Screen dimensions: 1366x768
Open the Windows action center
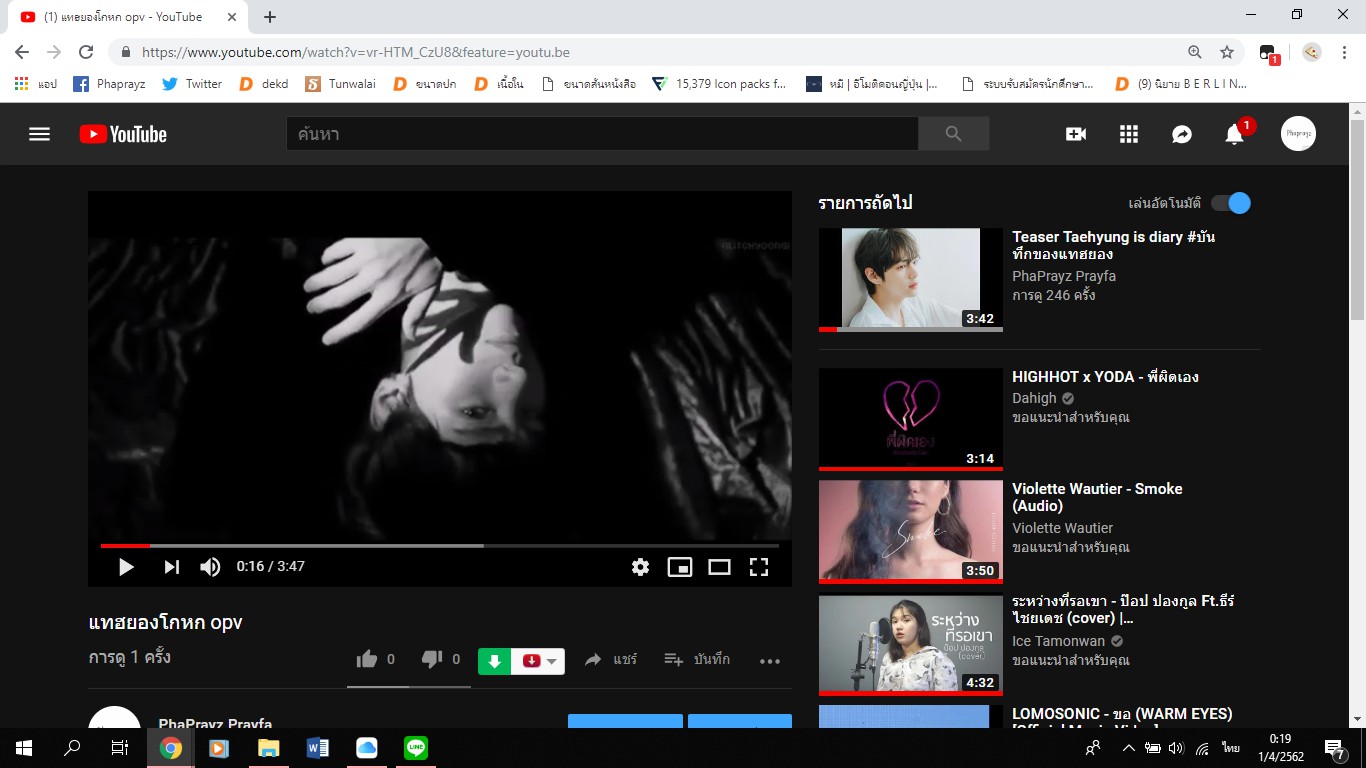pos(1334,748)
